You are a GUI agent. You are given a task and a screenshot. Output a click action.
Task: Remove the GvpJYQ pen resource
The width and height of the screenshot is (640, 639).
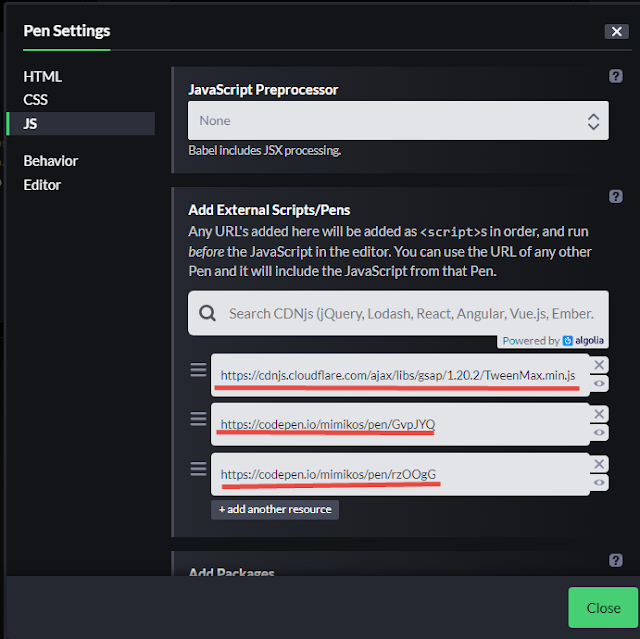coord(599,414)
